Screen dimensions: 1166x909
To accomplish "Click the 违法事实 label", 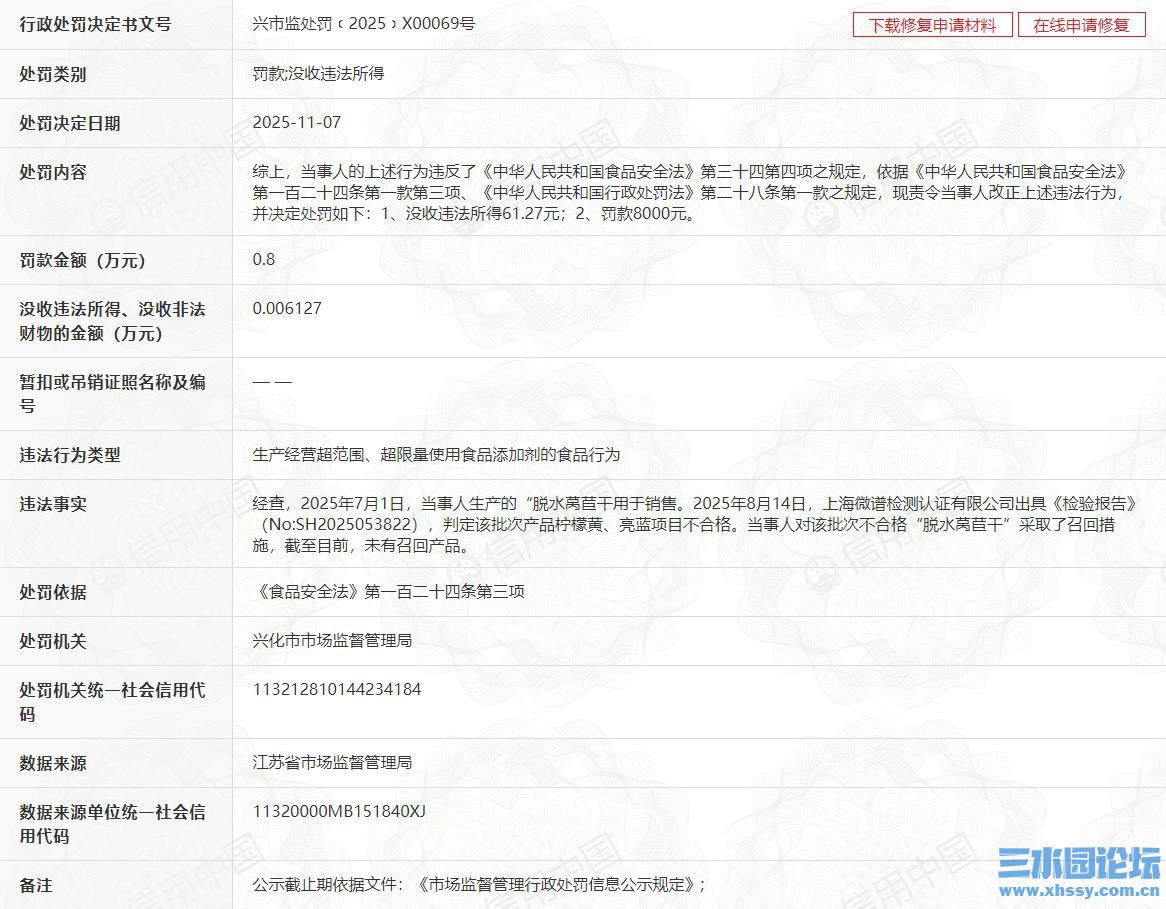I will pyautogui.click(x=53, y=504).
